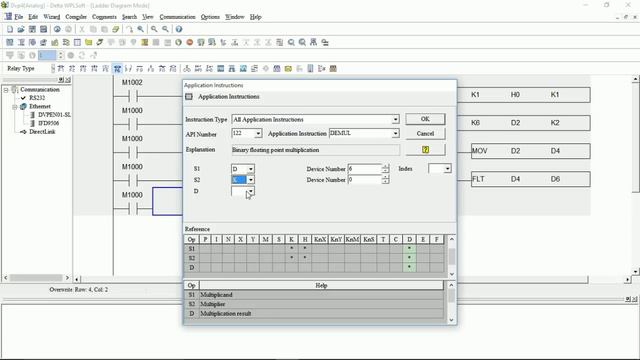This screenshot has width=640, height=360.
Task: Click the MOV instruction block in ladder
Action: [531, 151]
